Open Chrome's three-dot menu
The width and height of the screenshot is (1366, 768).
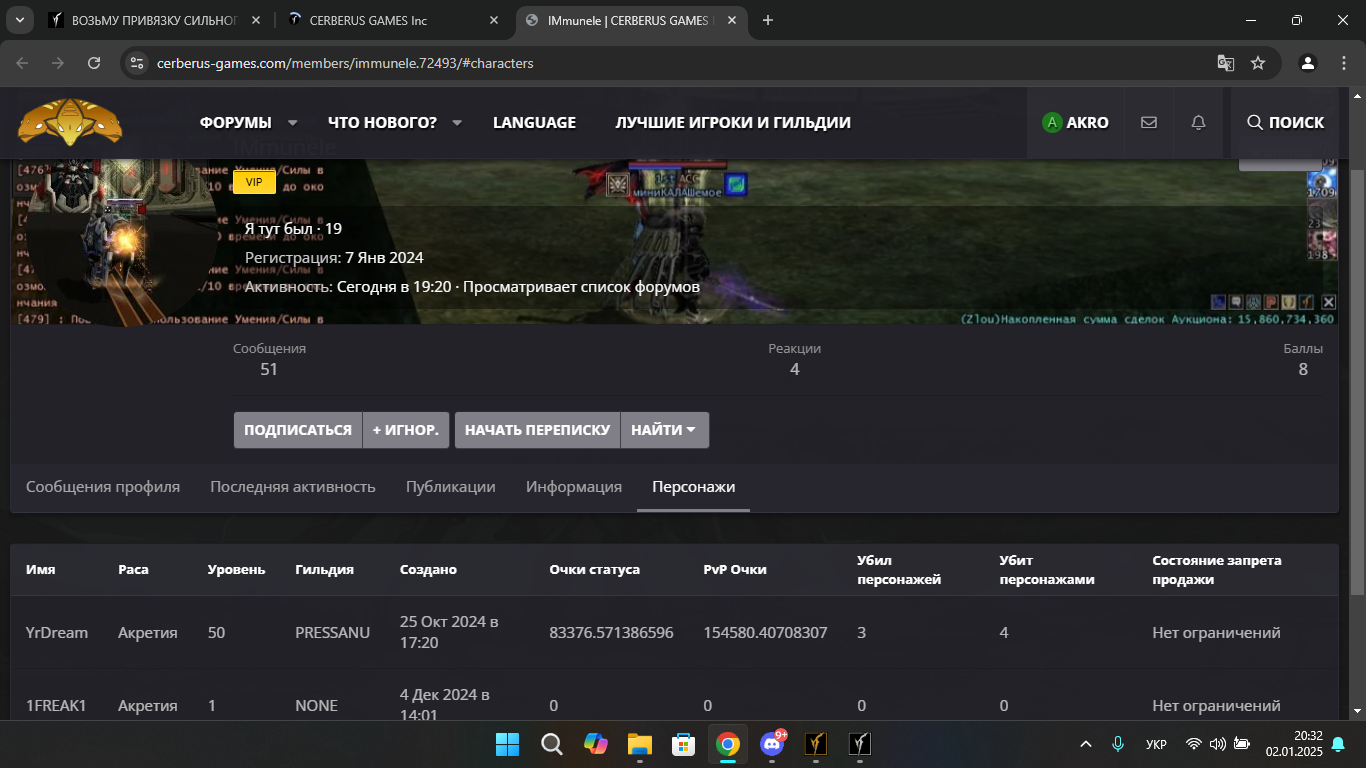point(1342,63)
